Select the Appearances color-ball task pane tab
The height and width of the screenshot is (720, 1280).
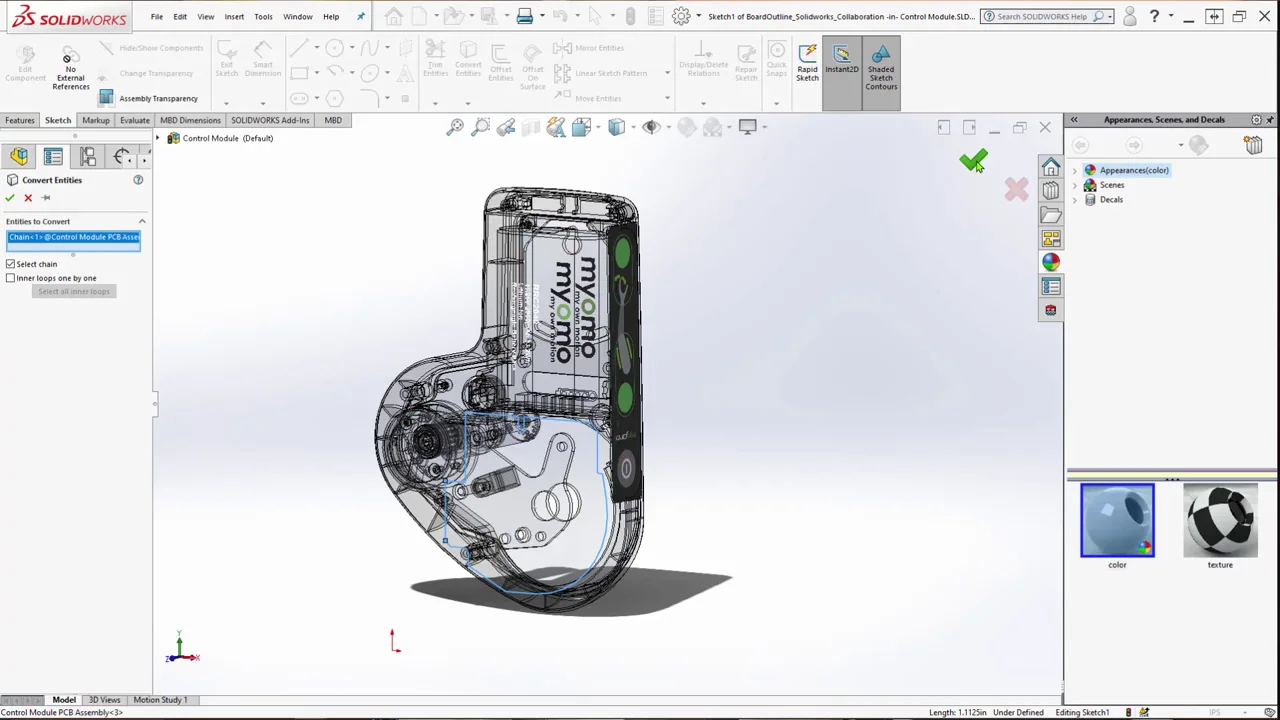tap(1051, 262)
